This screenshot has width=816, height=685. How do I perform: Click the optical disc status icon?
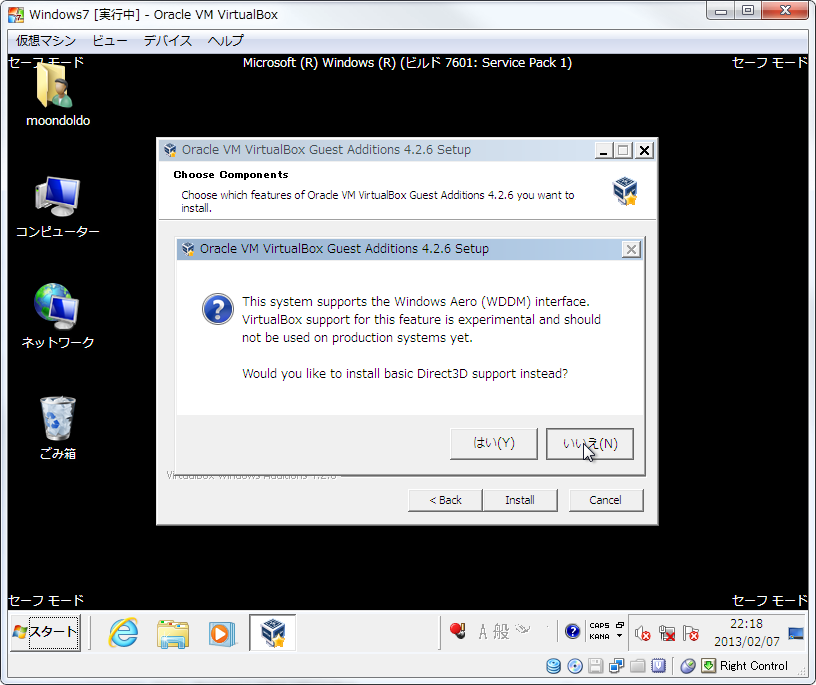[574, 666]
